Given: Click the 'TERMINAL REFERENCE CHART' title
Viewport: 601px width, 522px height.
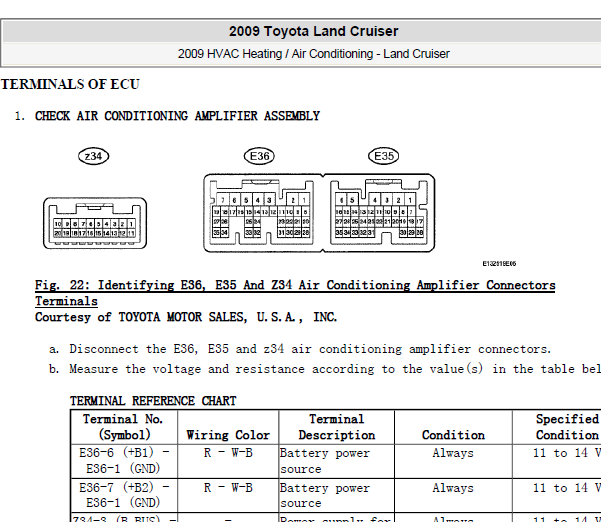Looking at the screenshot, I should pos(153,401).
